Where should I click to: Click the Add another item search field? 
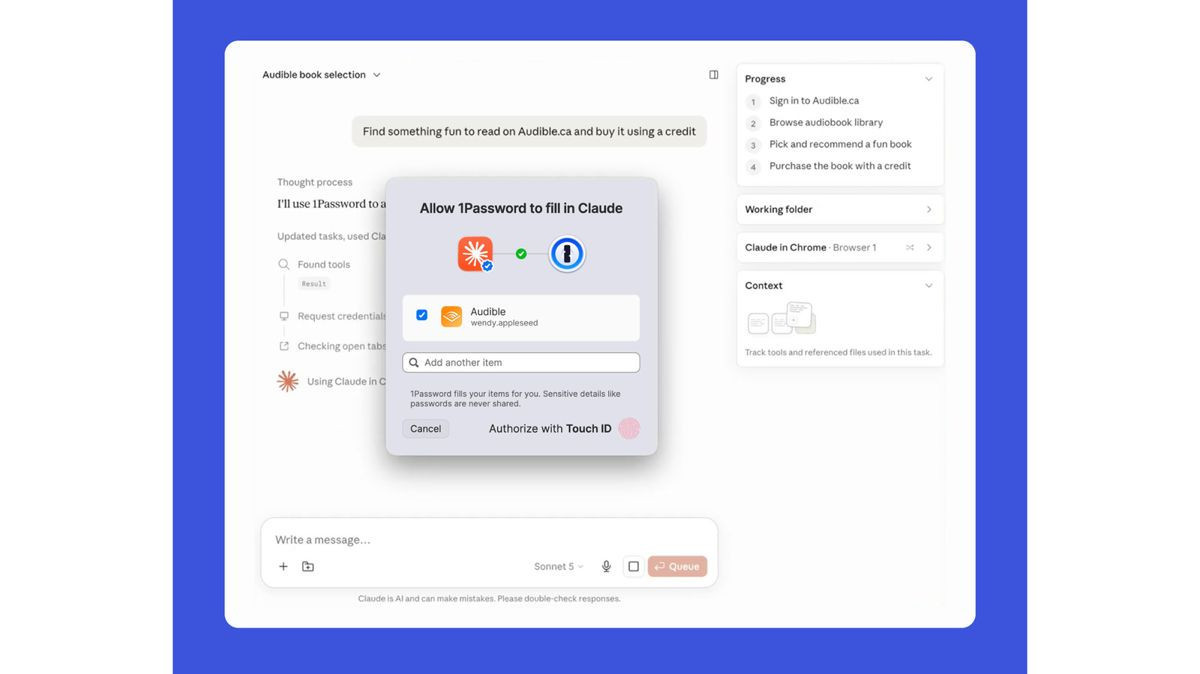click(521, 362)
